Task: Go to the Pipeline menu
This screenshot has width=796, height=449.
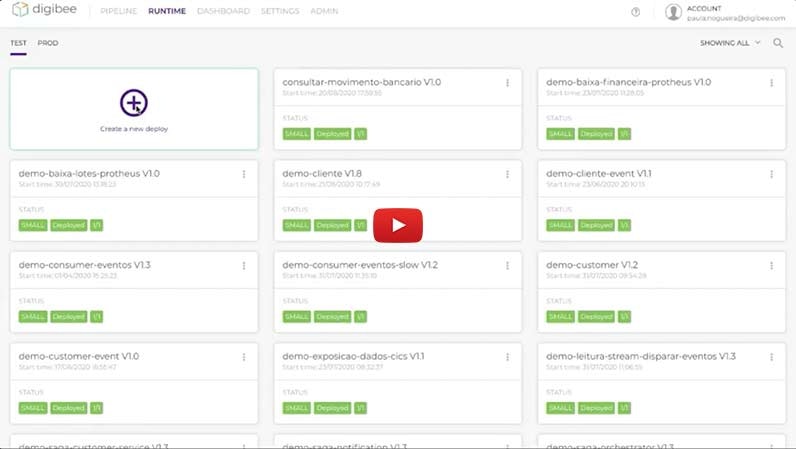Action: click(118, 11)
